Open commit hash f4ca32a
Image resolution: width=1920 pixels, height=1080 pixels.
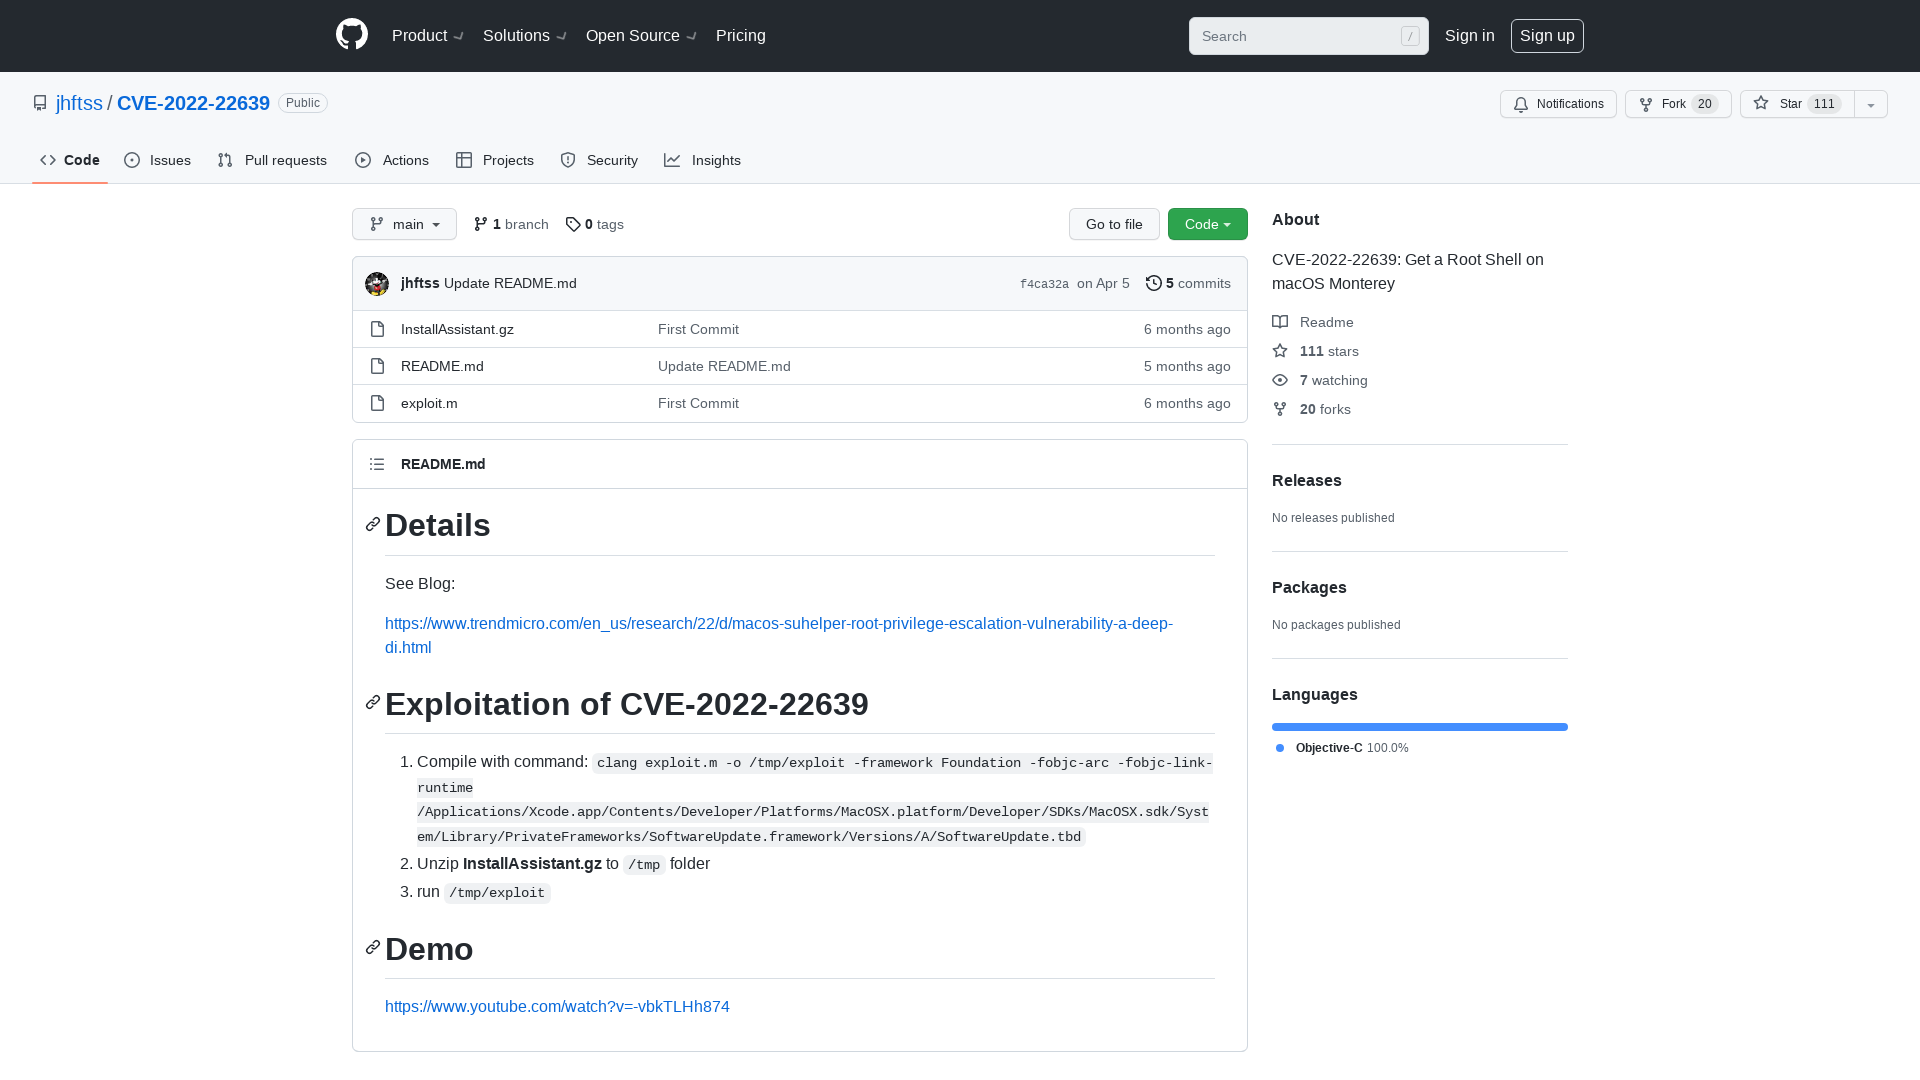1044,284
